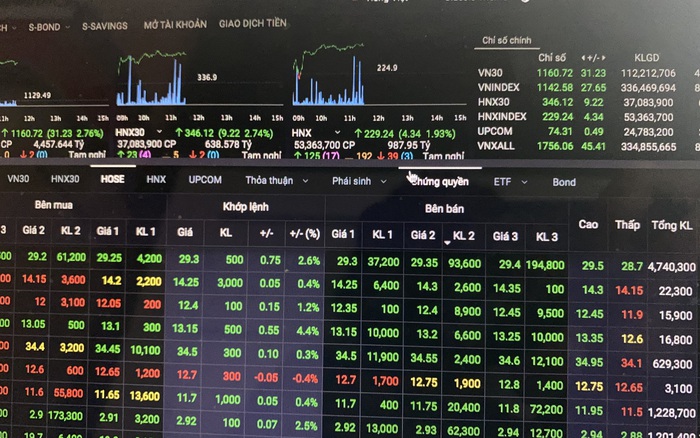This screenshot has height=438, width=700.
Task: Expand the Phái sinh dropdown
Action: point(359,182)
